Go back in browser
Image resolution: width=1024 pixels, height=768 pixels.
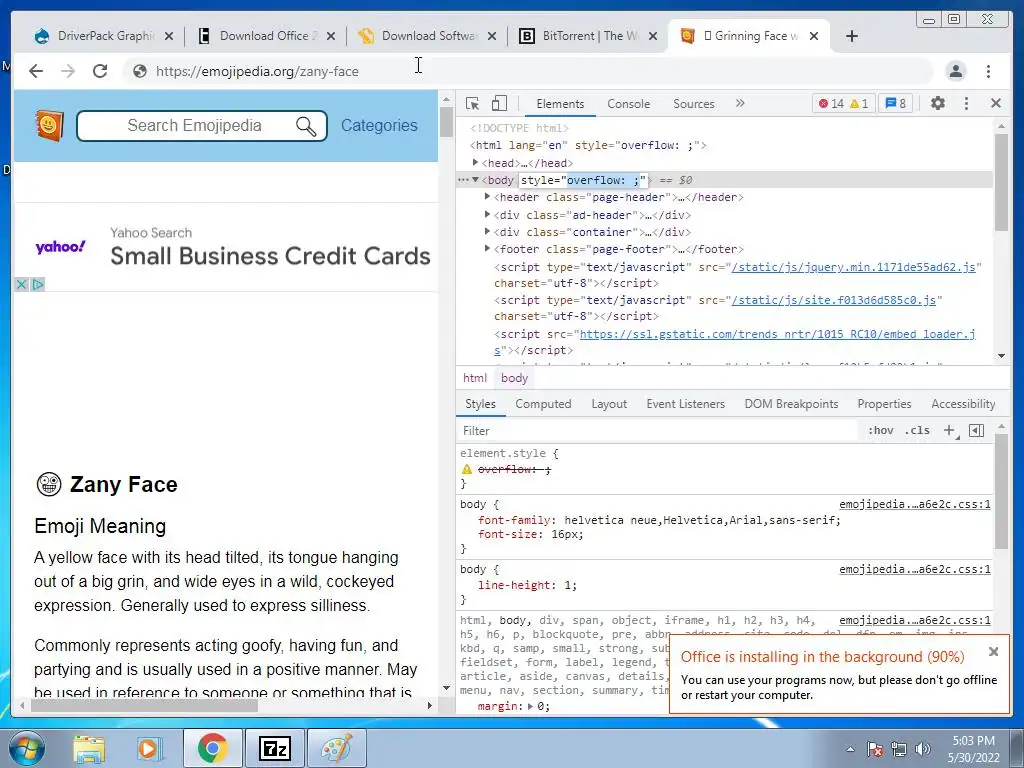tap(36, 71)
